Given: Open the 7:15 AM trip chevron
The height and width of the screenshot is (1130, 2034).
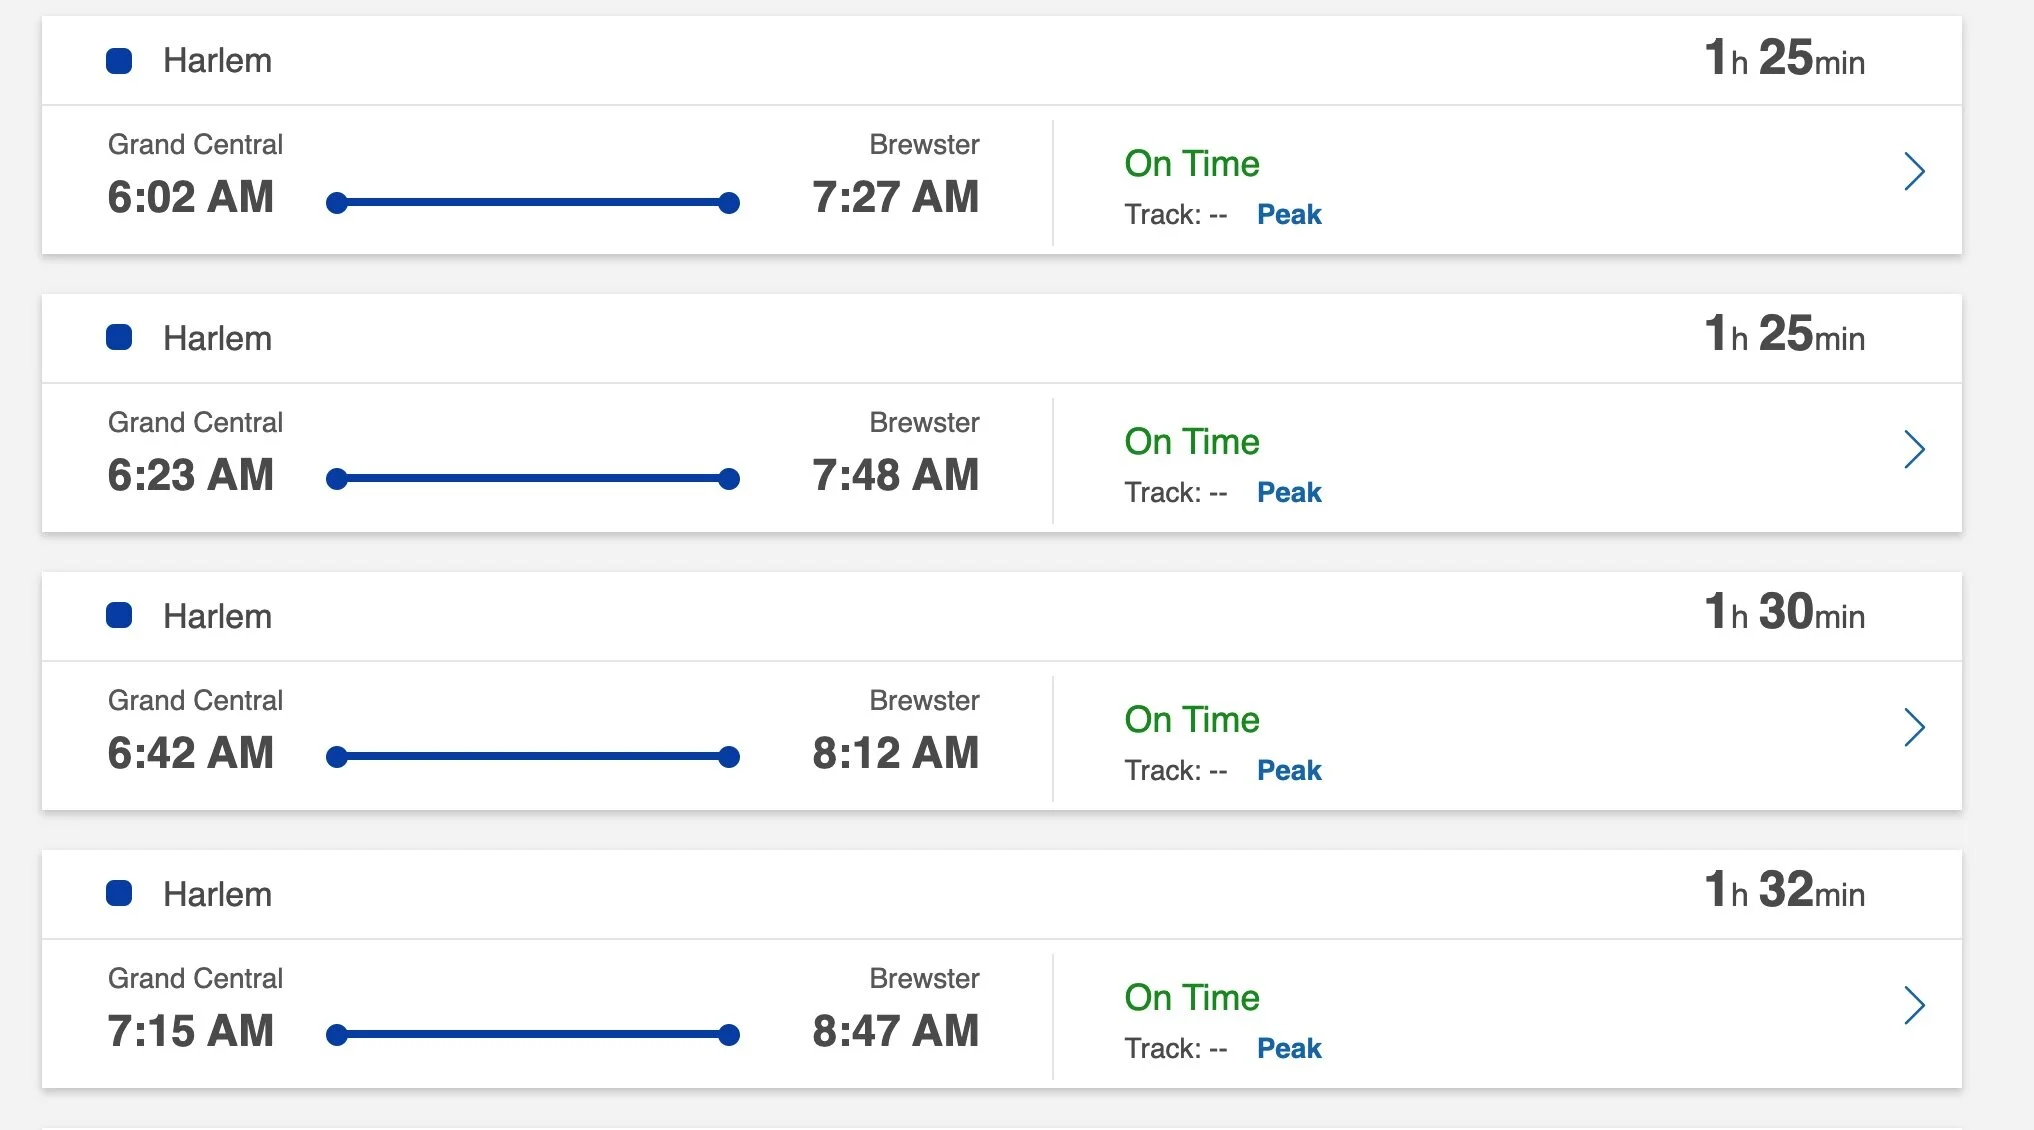Looking at the screenshot, I should (1914, 1005).
